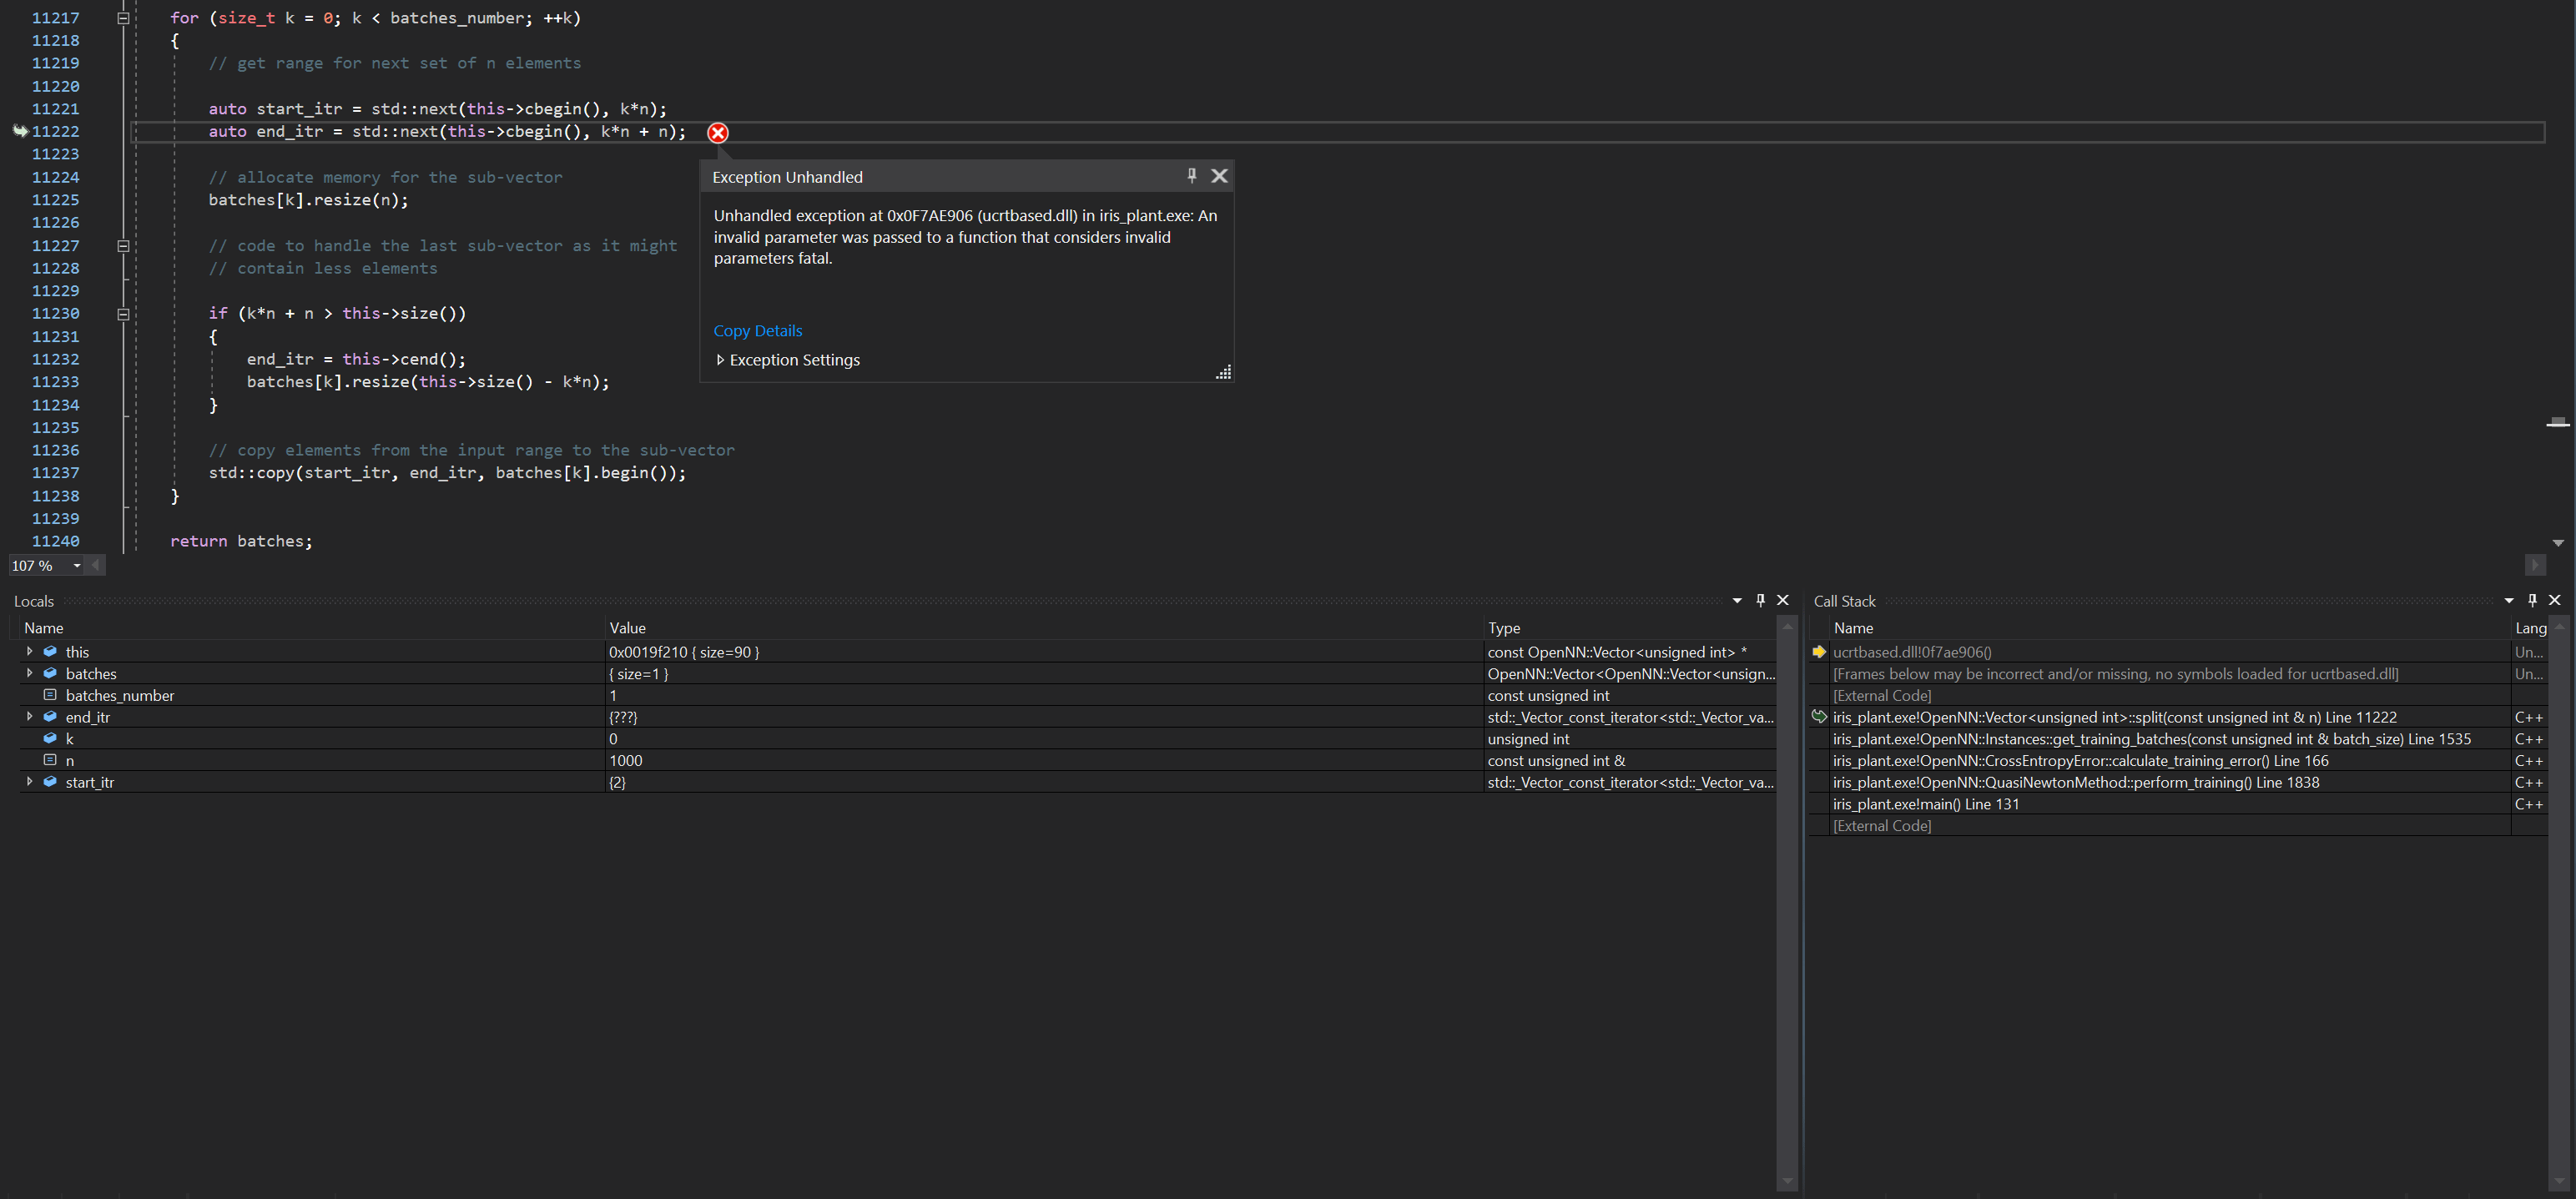The height and width of the screenshot is (1199, 2576).
Task: Click the yellow current-frame arrow icon
Action: (x=1819, y=652)
